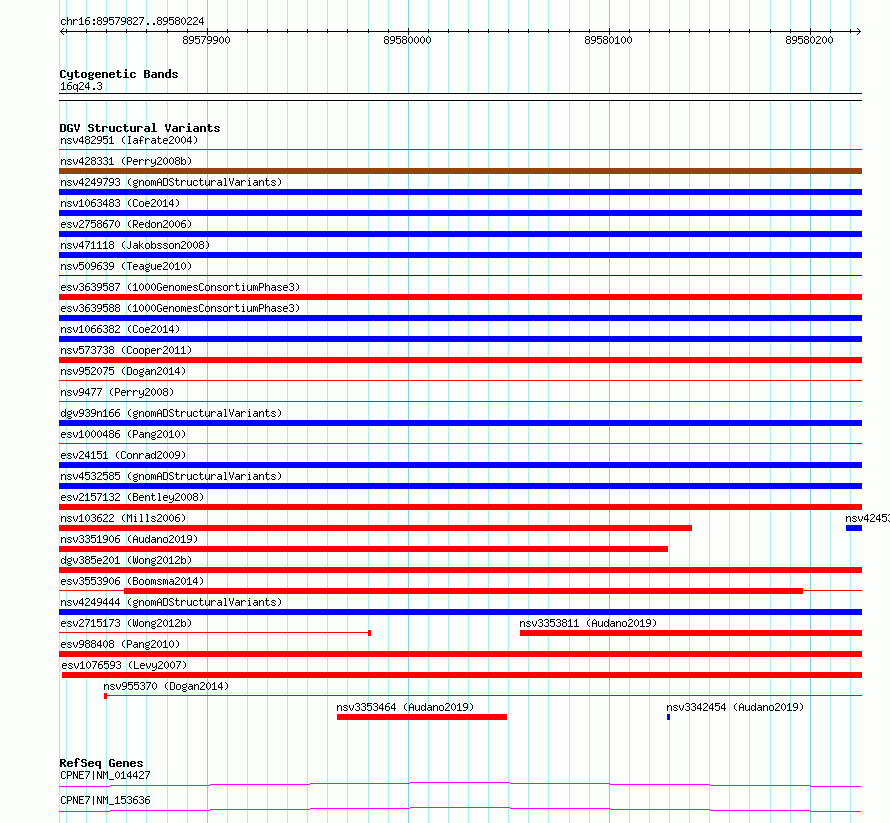Select the nsv471118 (Jakobsson2008) variant label
Viewport: 890px width, 823px height.
pos(135,245)
